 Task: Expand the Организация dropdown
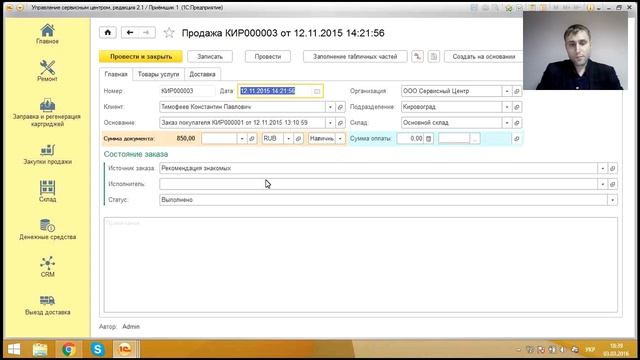[x=507, y=91]
